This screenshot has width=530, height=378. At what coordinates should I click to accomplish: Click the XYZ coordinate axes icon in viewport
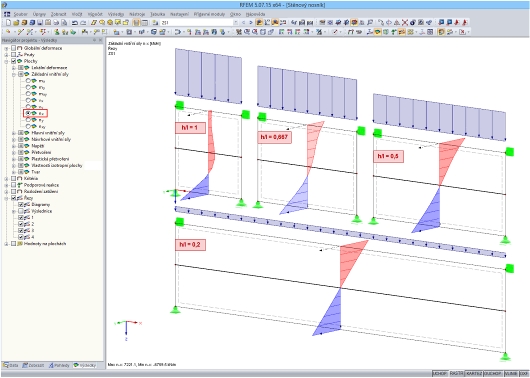click(128, 329)
